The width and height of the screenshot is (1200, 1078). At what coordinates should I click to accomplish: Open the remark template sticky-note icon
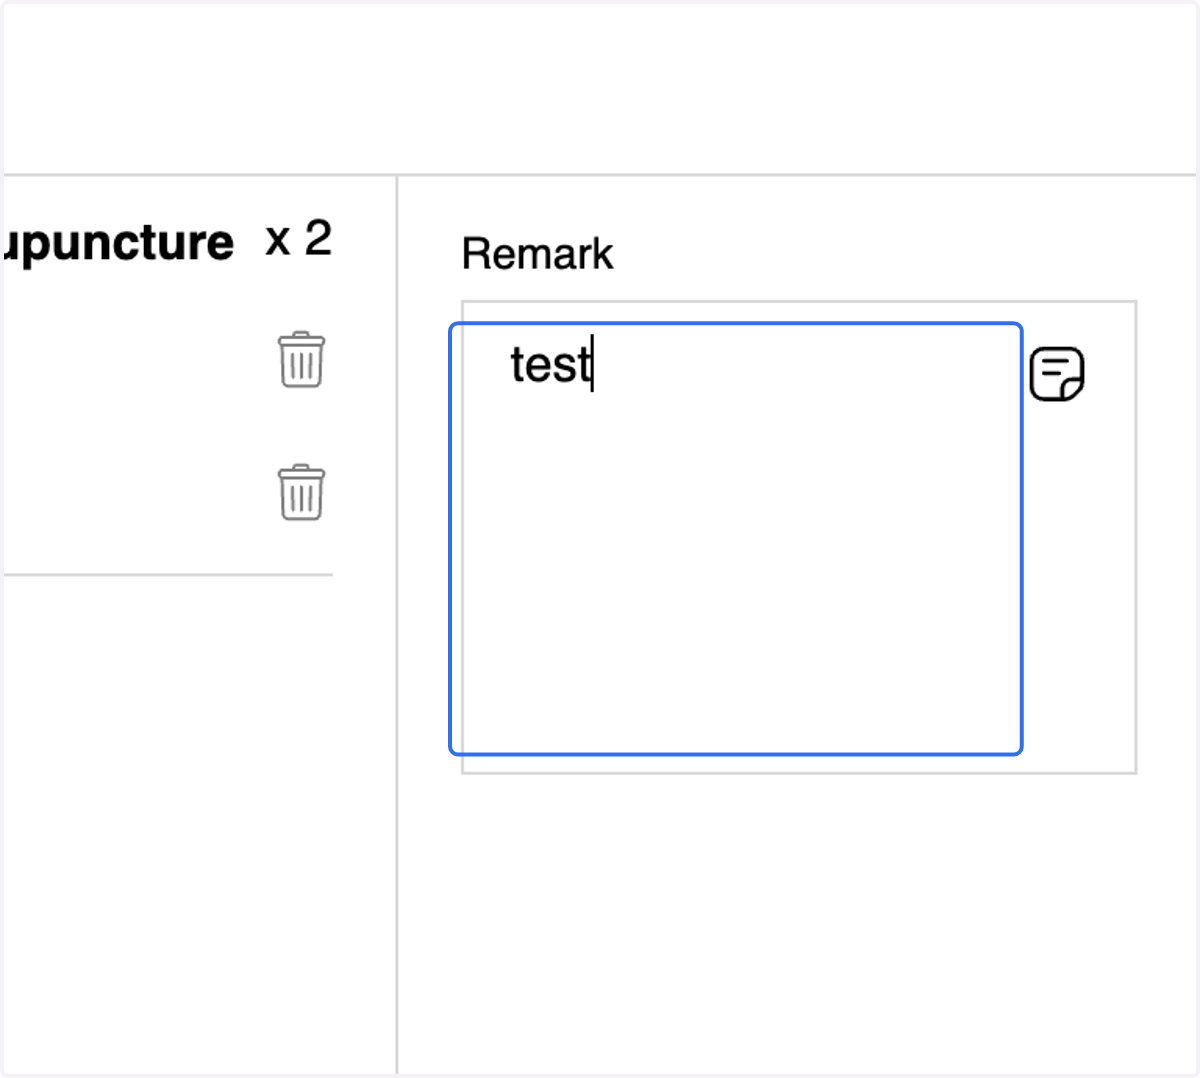(x=1057, y=374)
